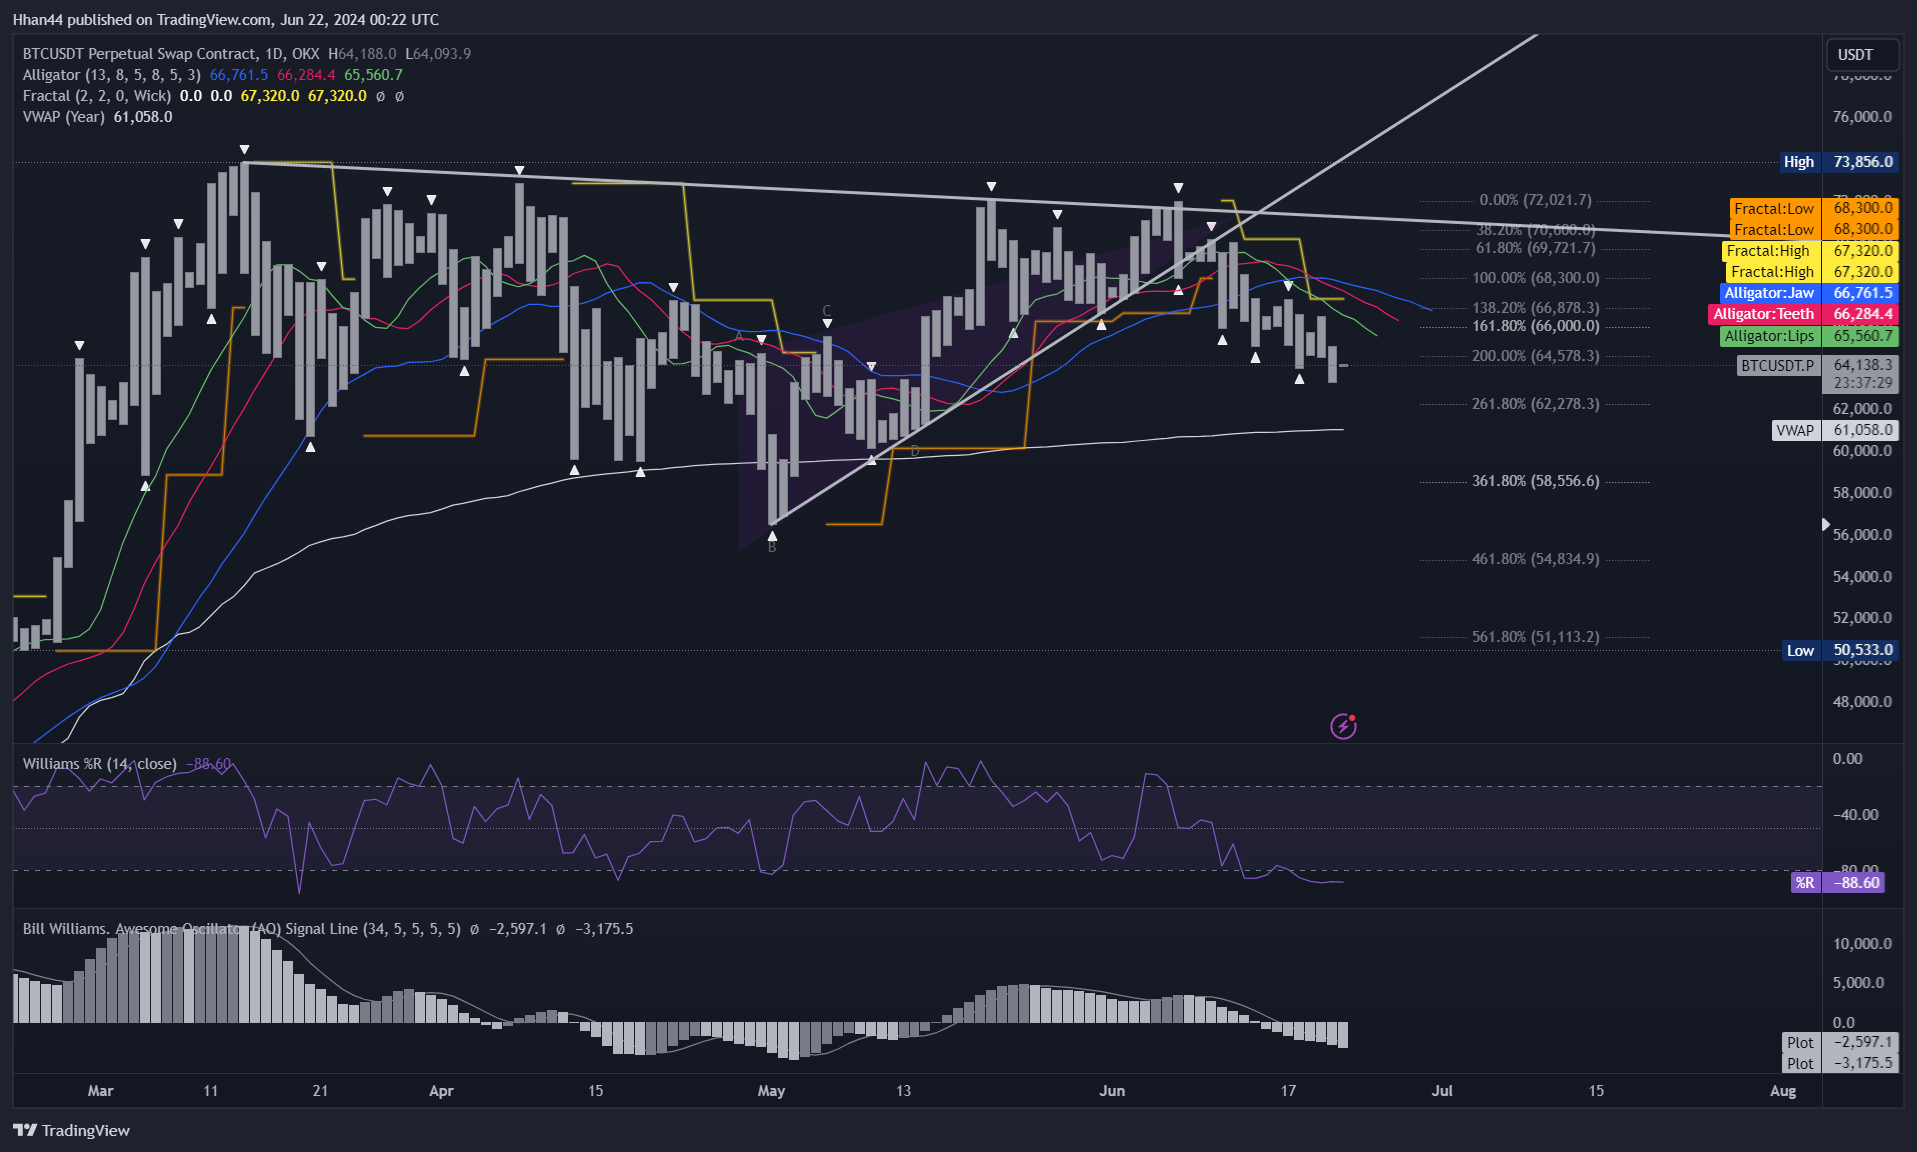
Task: Click the Alligator:Teeth 66,284.4 label
Action: [1803, 314]
